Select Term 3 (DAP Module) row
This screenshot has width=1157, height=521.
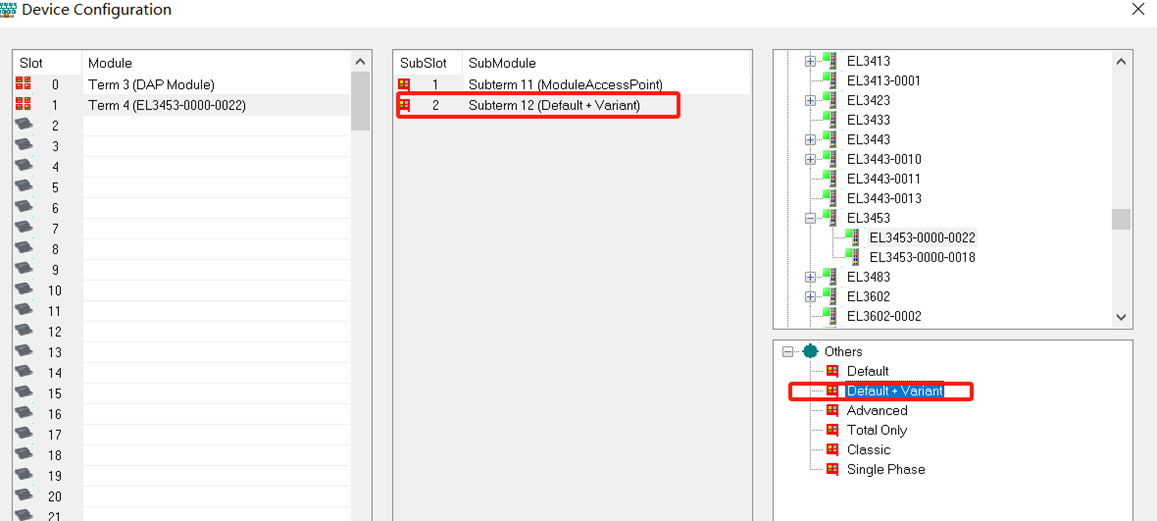click(x=182, y=84)
